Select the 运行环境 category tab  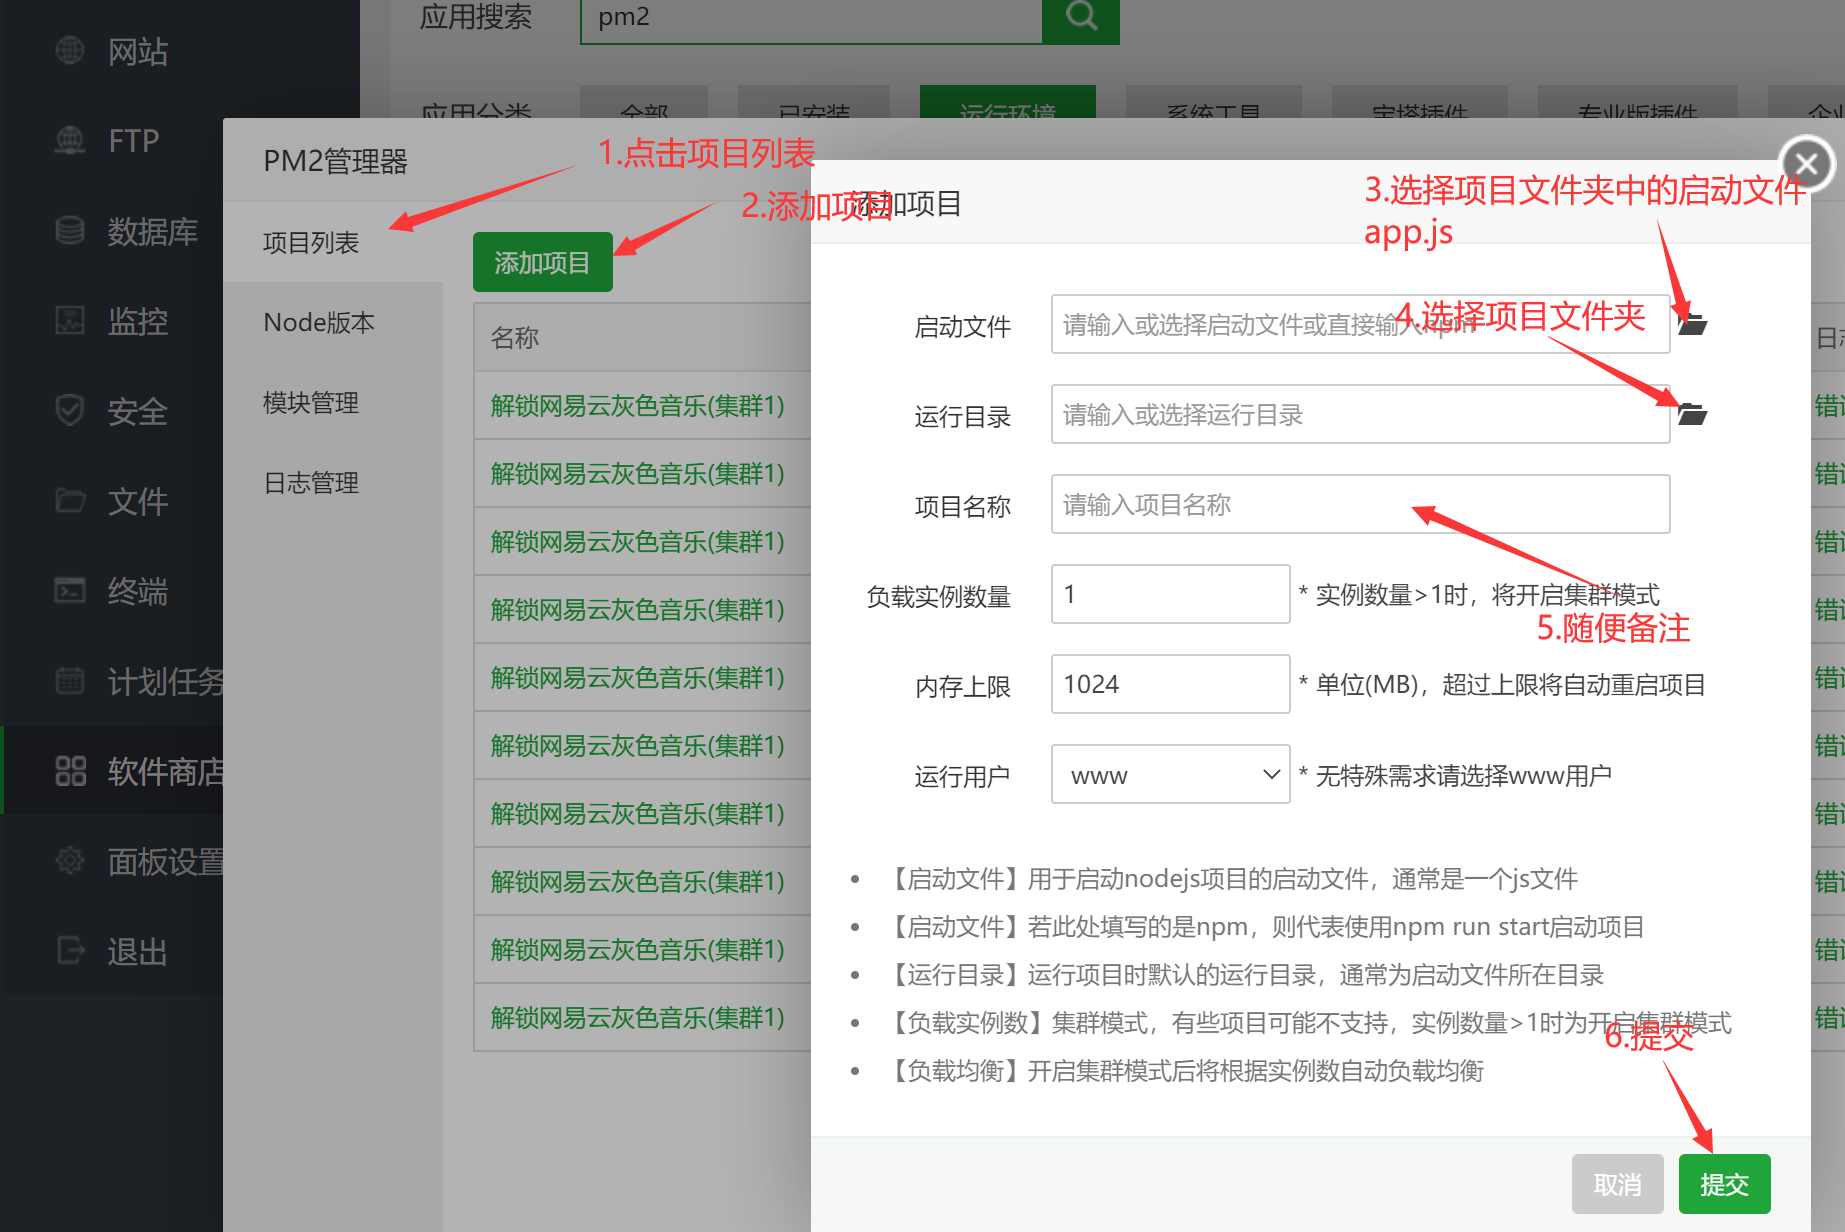click(1007, 103)
